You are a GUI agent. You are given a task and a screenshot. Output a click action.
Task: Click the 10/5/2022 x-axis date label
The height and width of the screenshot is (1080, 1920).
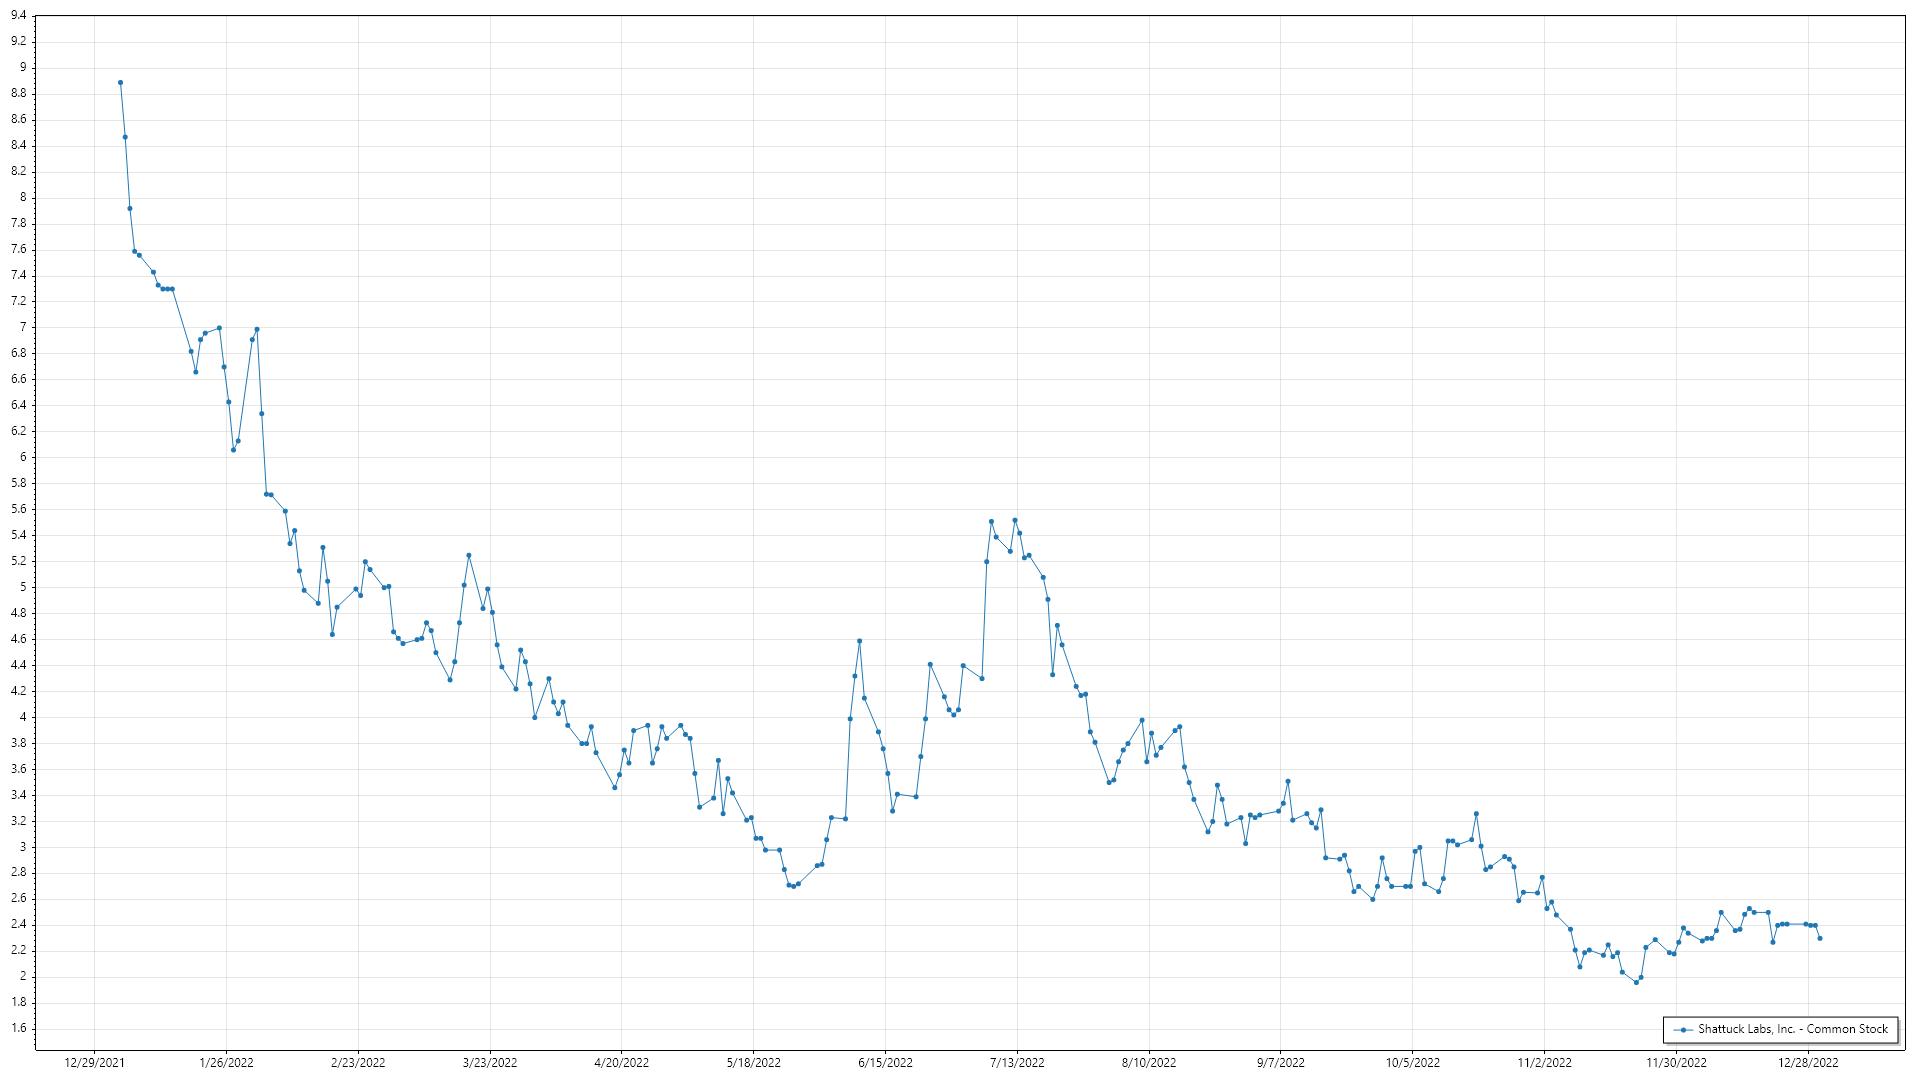click(x=1413, y=1063)
